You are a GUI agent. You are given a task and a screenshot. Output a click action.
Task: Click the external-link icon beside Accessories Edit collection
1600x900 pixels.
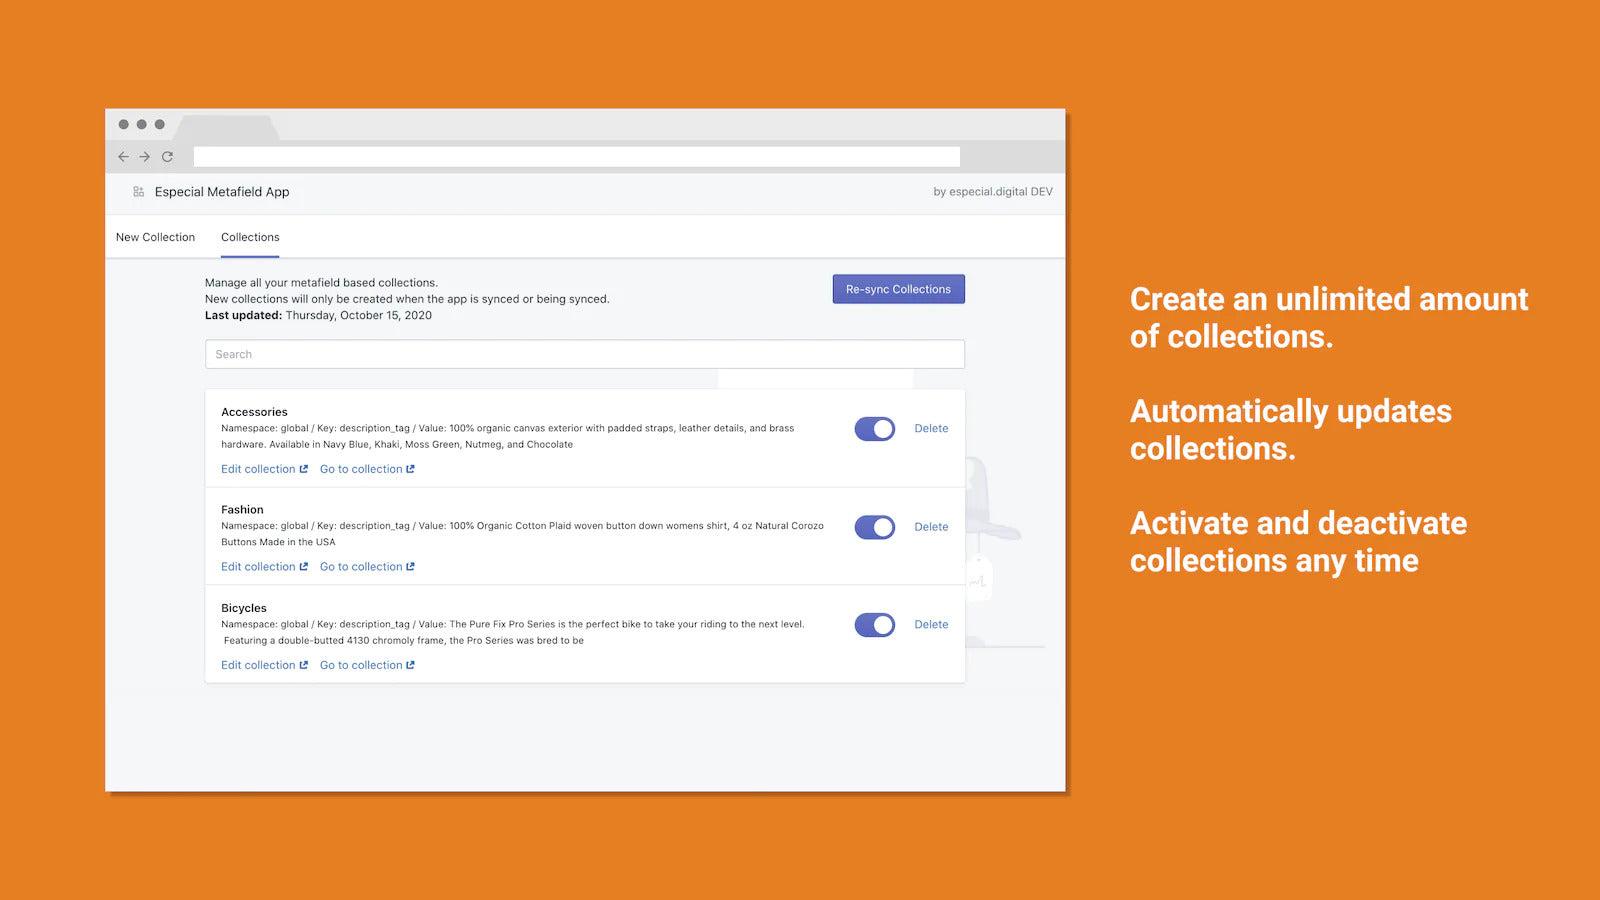pyautogui.click(x=303, y=468)
